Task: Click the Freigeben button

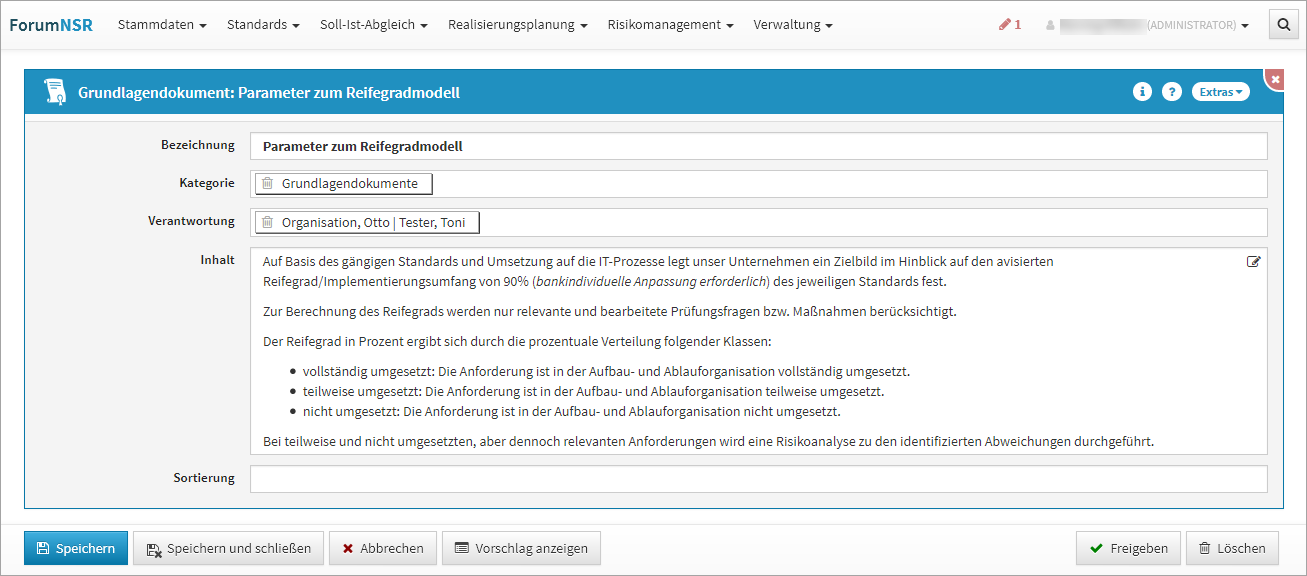Action: (1128, 548)
